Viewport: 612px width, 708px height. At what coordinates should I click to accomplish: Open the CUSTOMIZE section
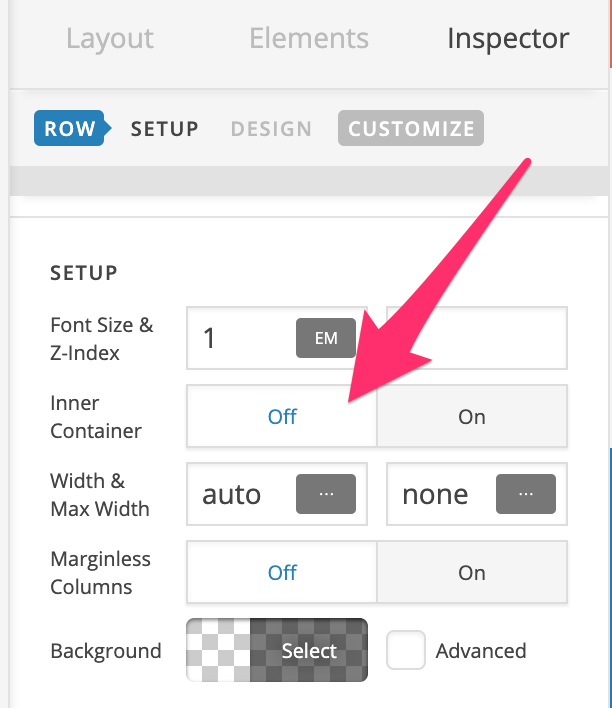click(411, 128)
